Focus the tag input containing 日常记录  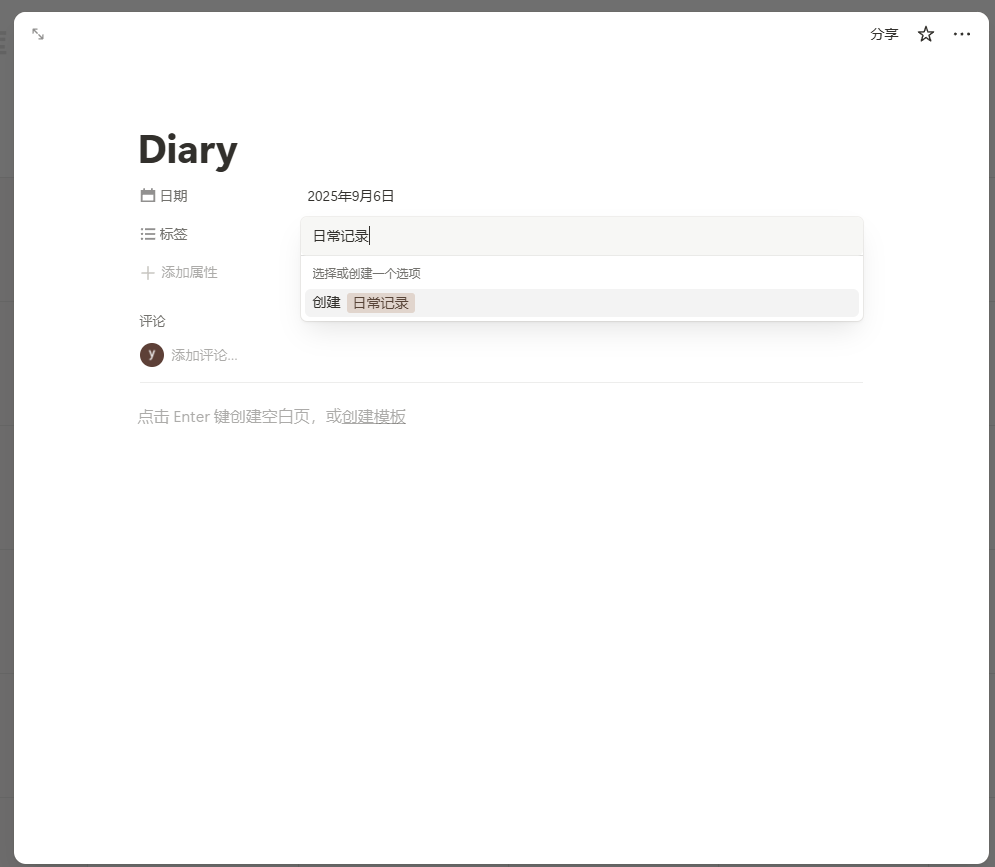(x=582, y=236)
